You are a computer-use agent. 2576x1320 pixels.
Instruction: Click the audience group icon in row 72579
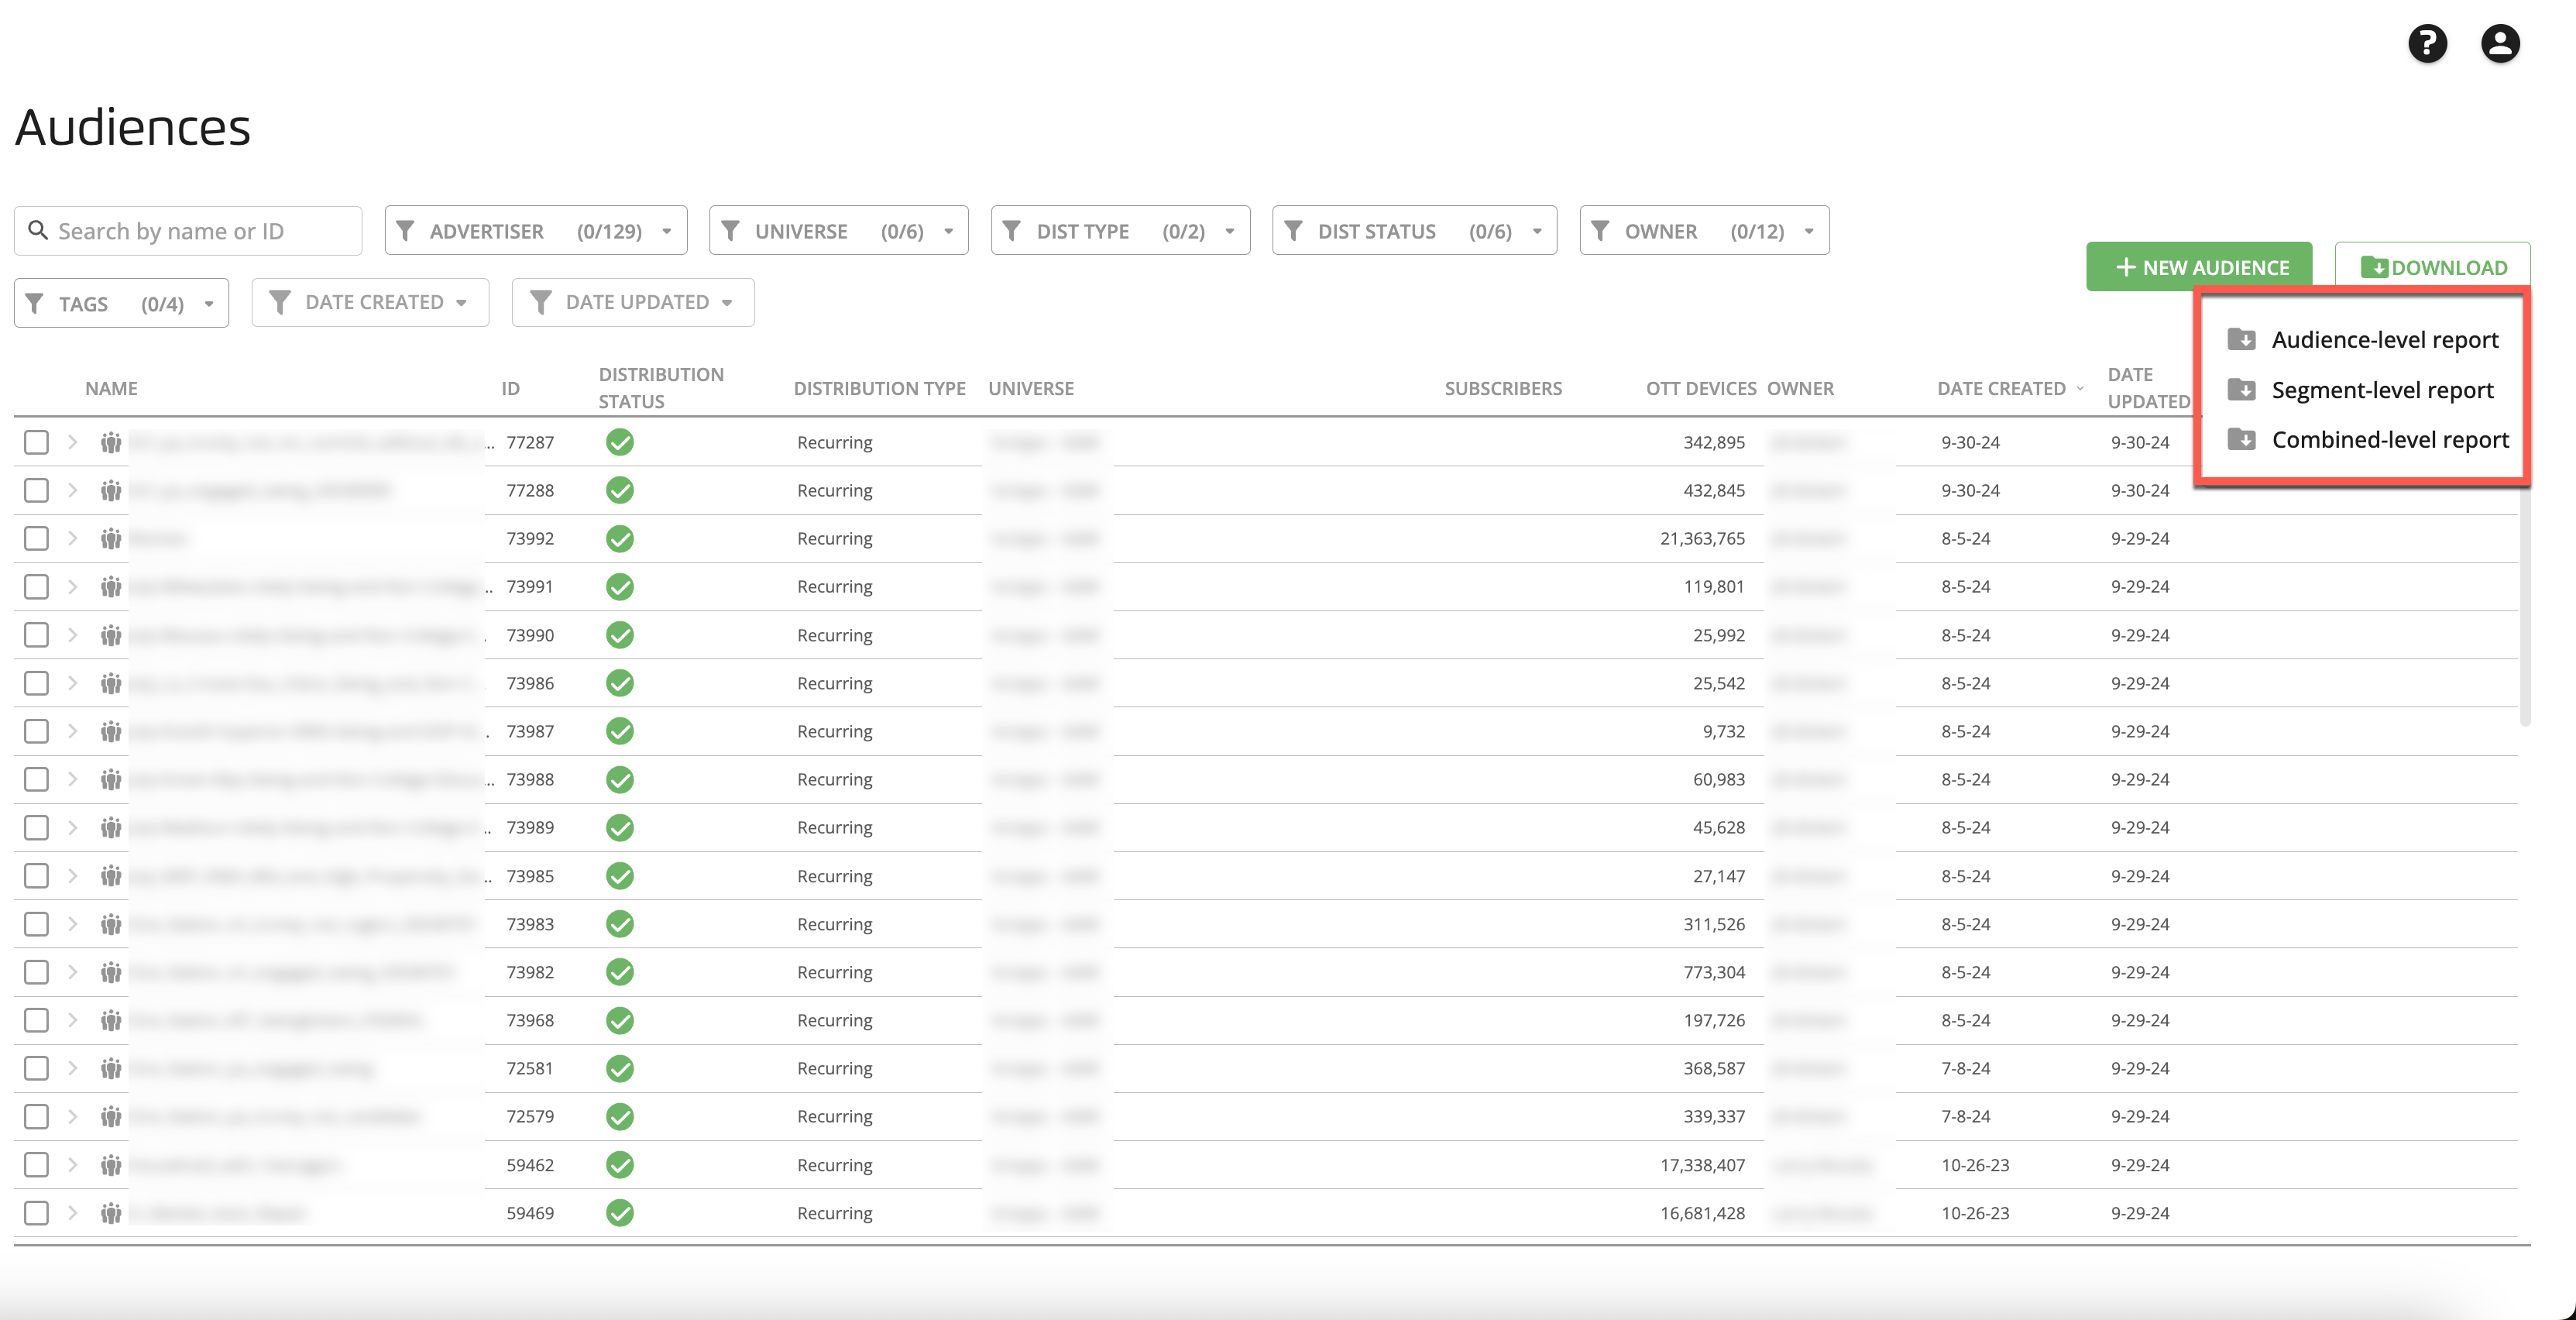pos(111,1116)
